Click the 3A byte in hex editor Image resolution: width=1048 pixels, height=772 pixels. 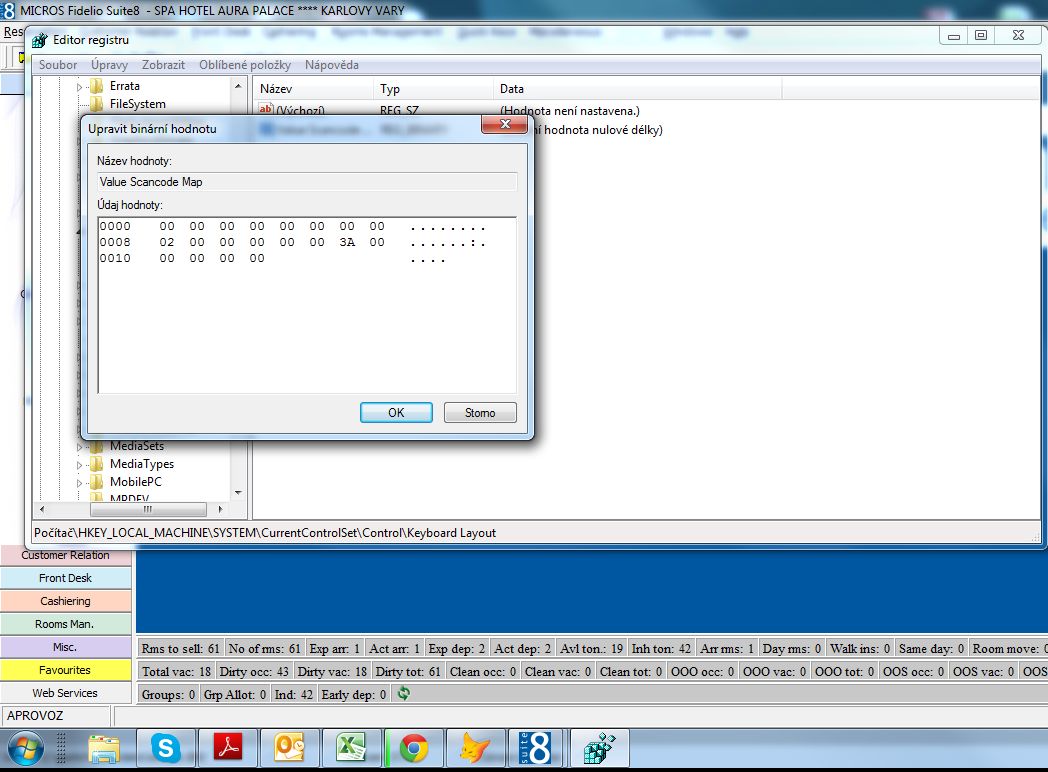(x=347, y=242)
